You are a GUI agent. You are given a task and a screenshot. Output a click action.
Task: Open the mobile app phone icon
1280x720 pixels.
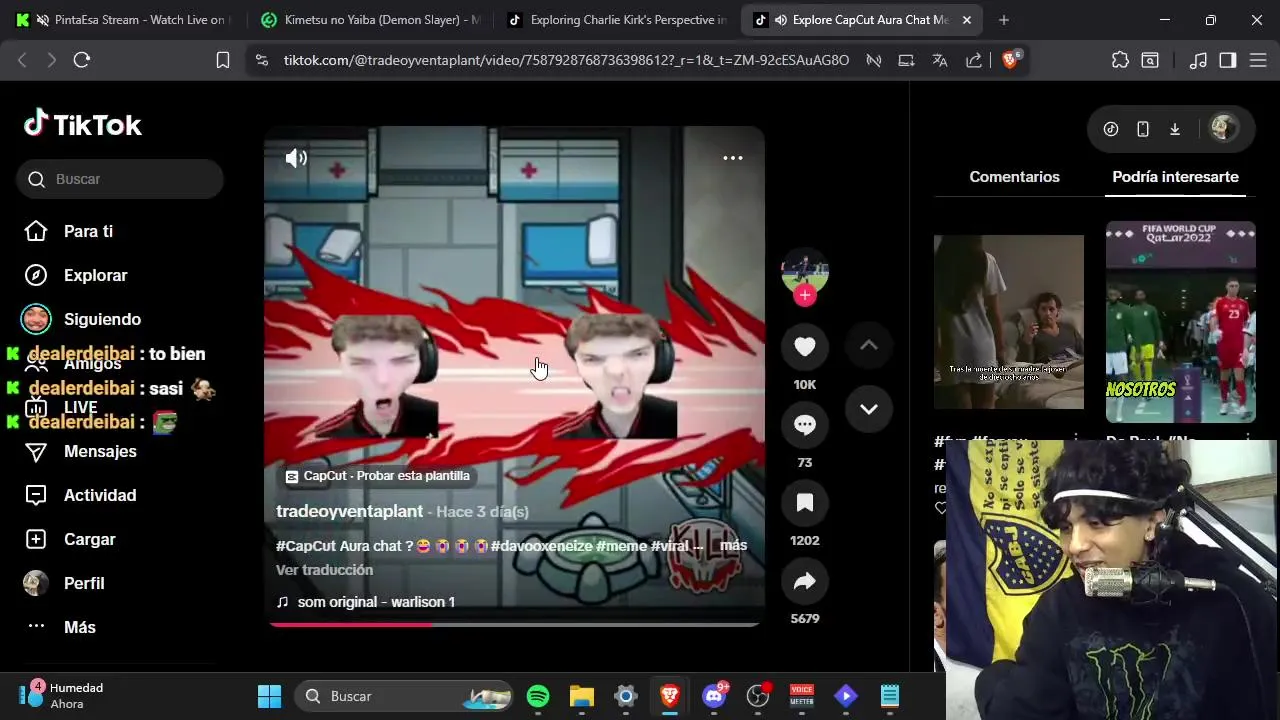click(1143, 129)
